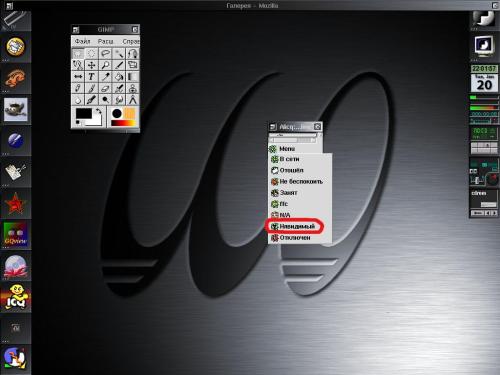Screen dimensions: 500x375
Task: Open the active gradient selector
Action: click(x=123, y=123)
